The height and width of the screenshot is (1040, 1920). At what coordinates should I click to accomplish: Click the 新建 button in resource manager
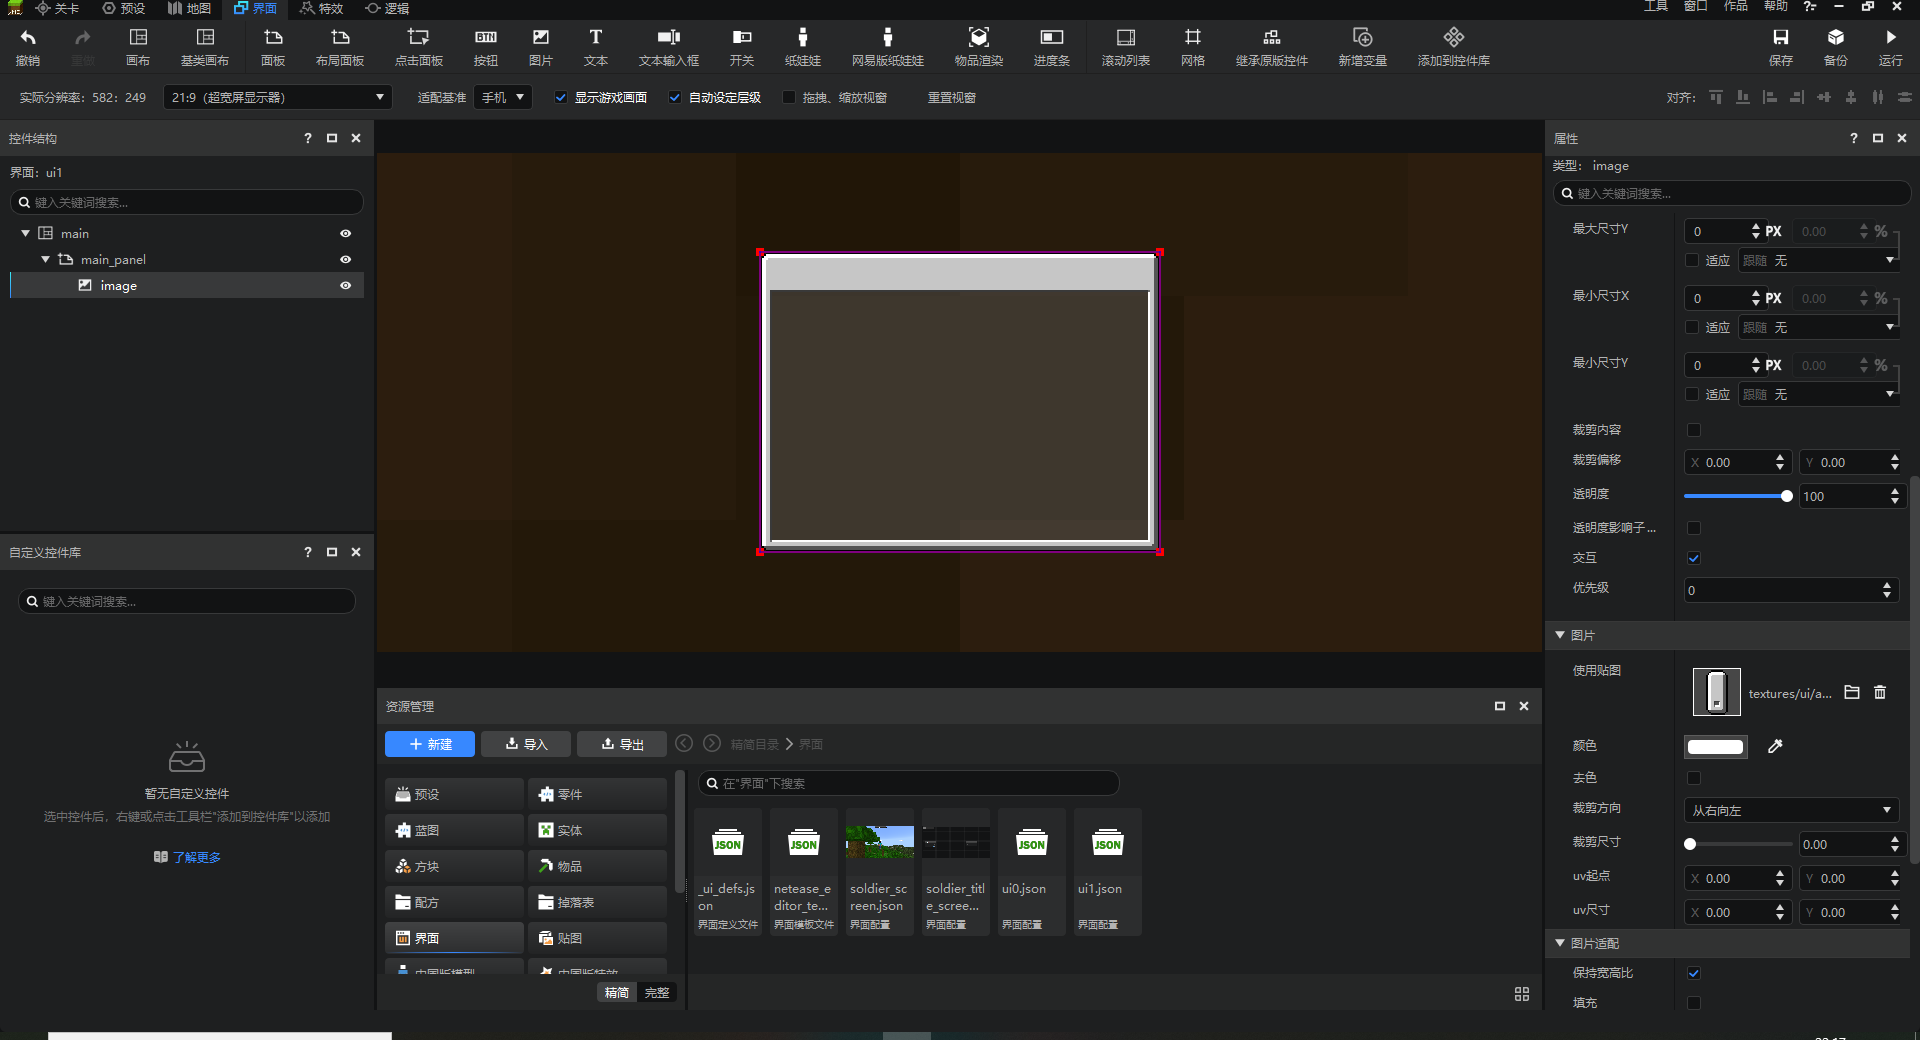pyautogui.click(x=430, y=744)
